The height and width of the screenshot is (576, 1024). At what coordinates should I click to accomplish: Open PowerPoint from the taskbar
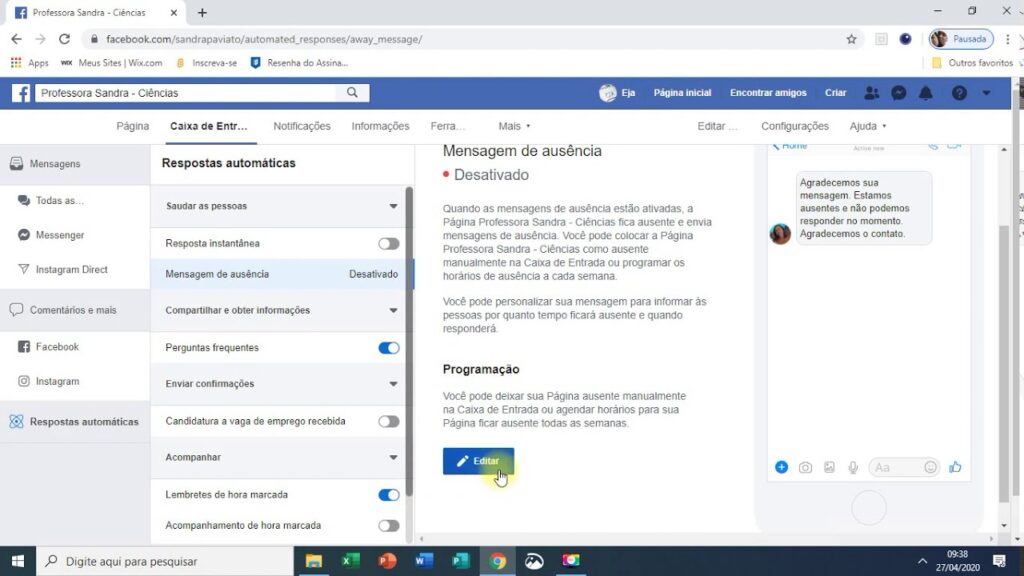(387, 561)
